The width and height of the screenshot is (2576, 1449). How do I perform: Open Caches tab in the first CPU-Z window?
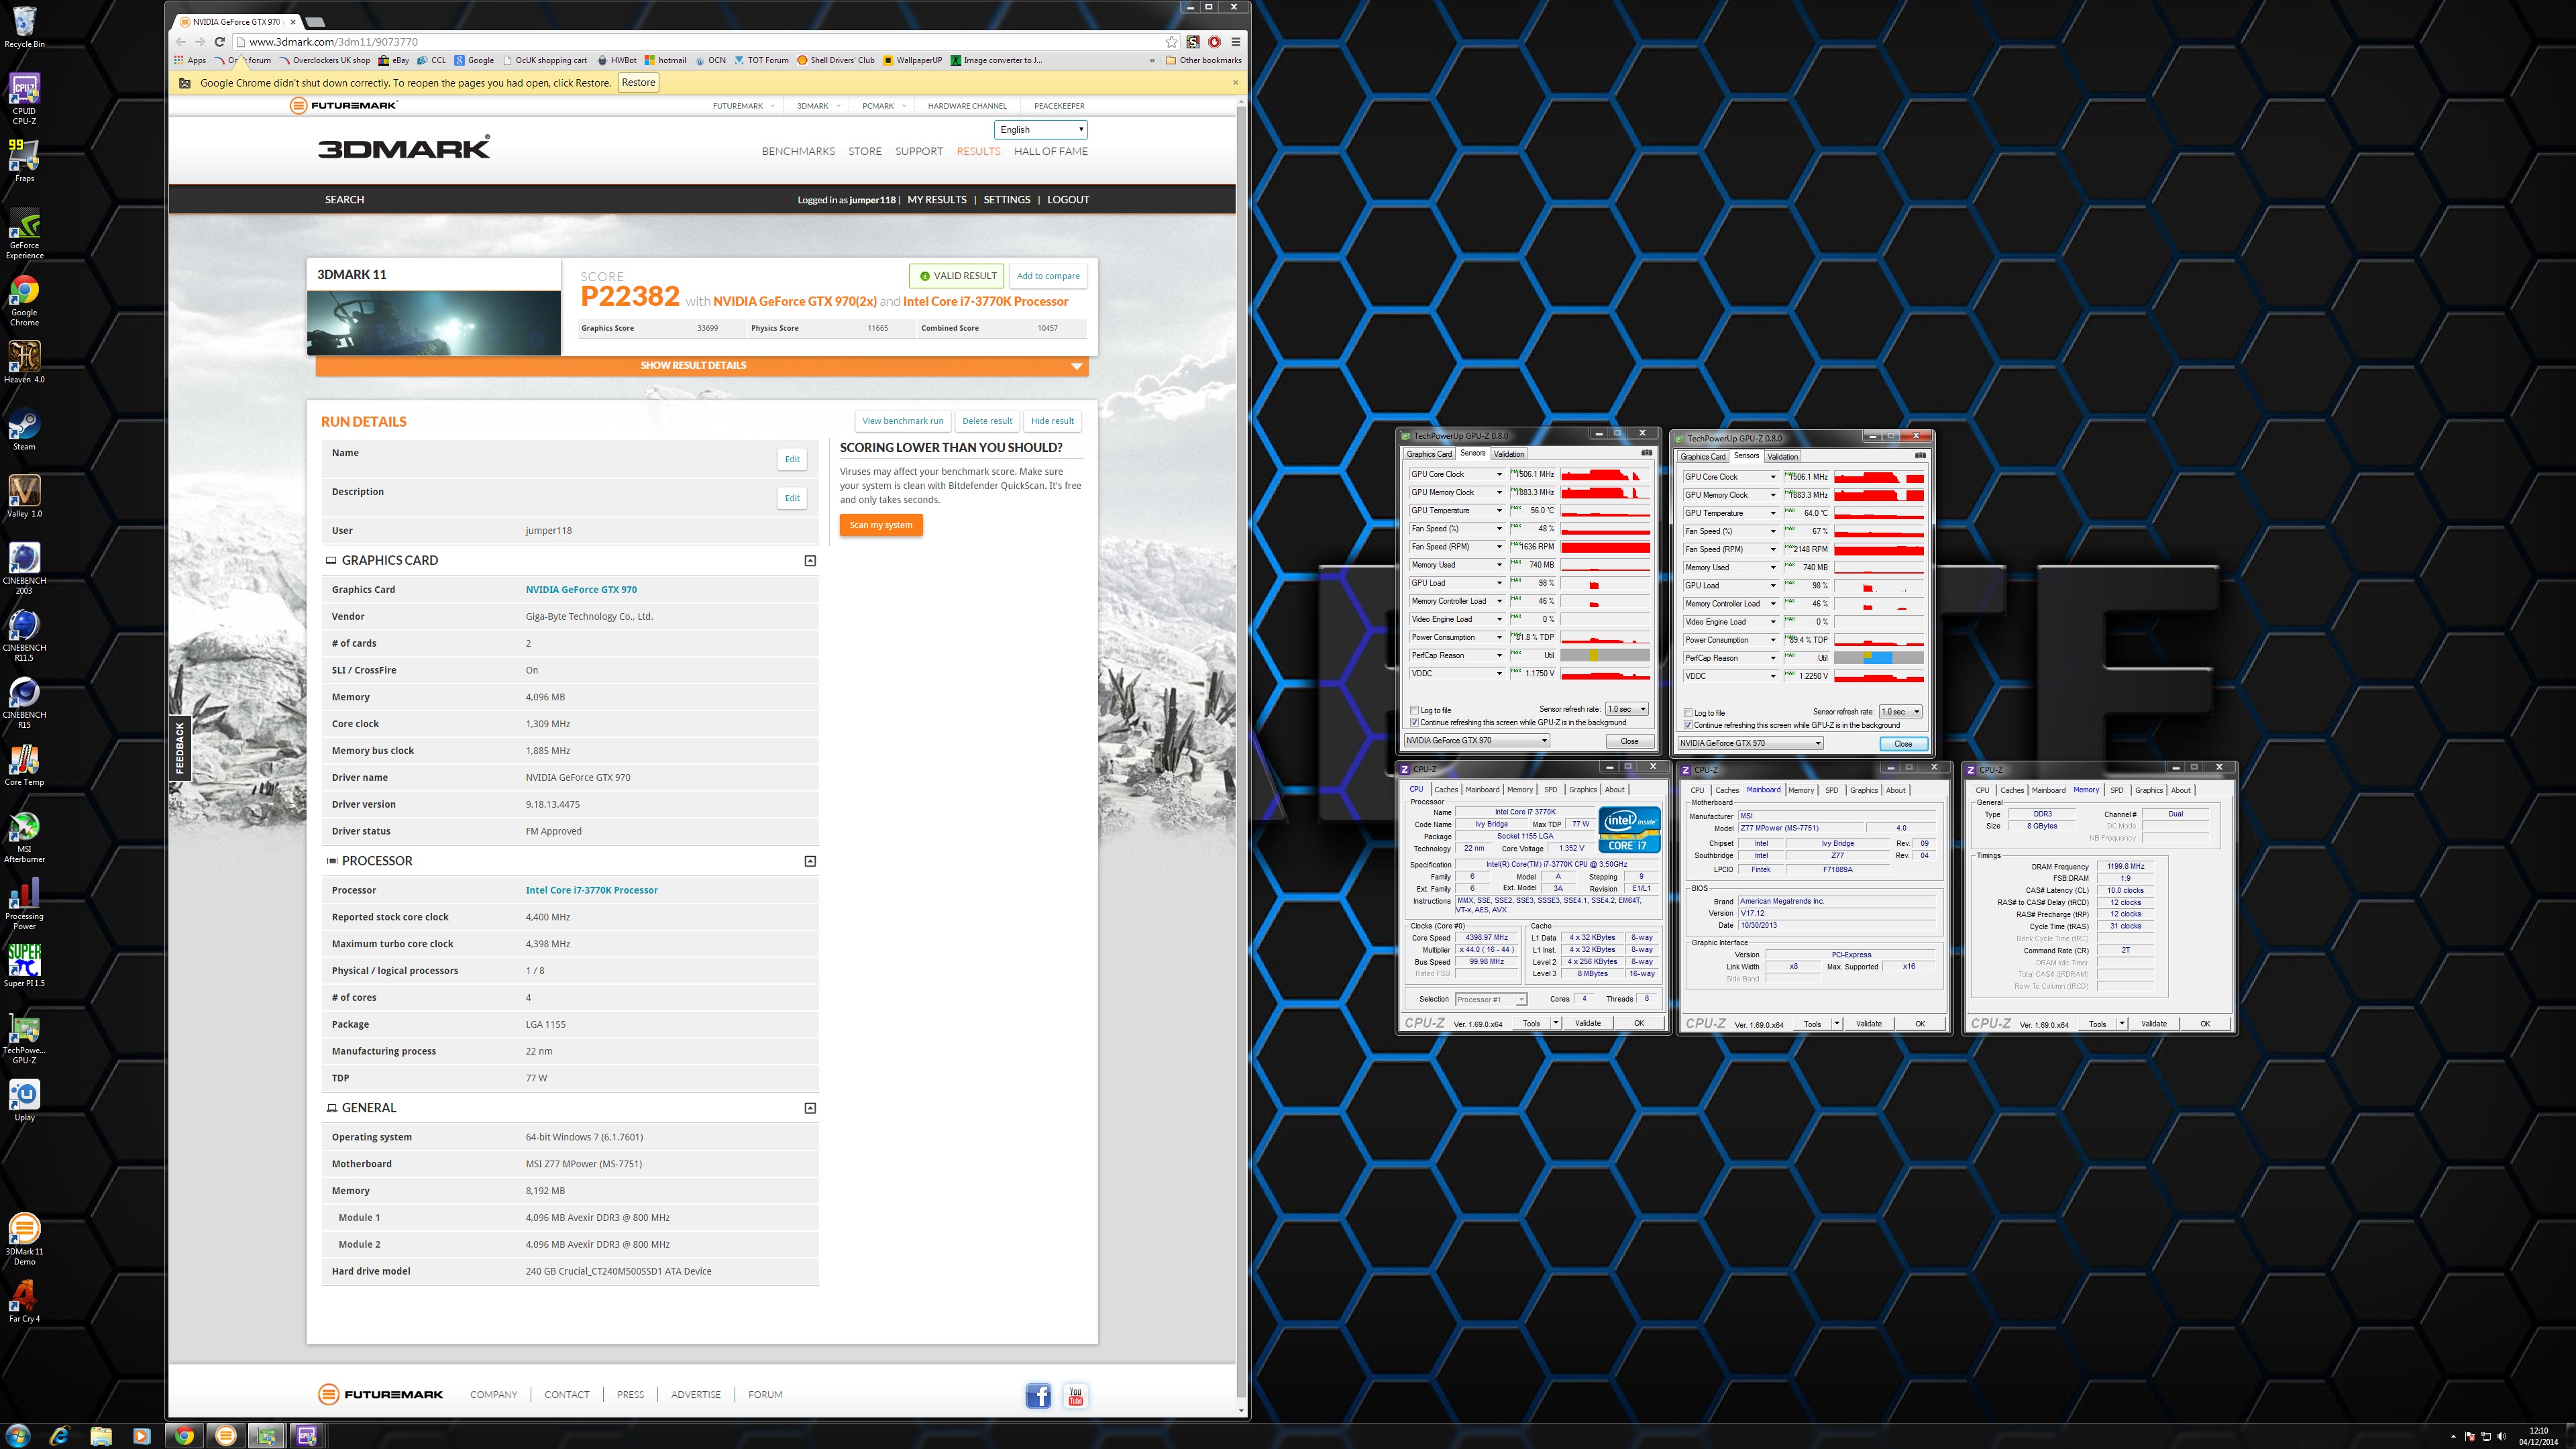coord(1446,790)
